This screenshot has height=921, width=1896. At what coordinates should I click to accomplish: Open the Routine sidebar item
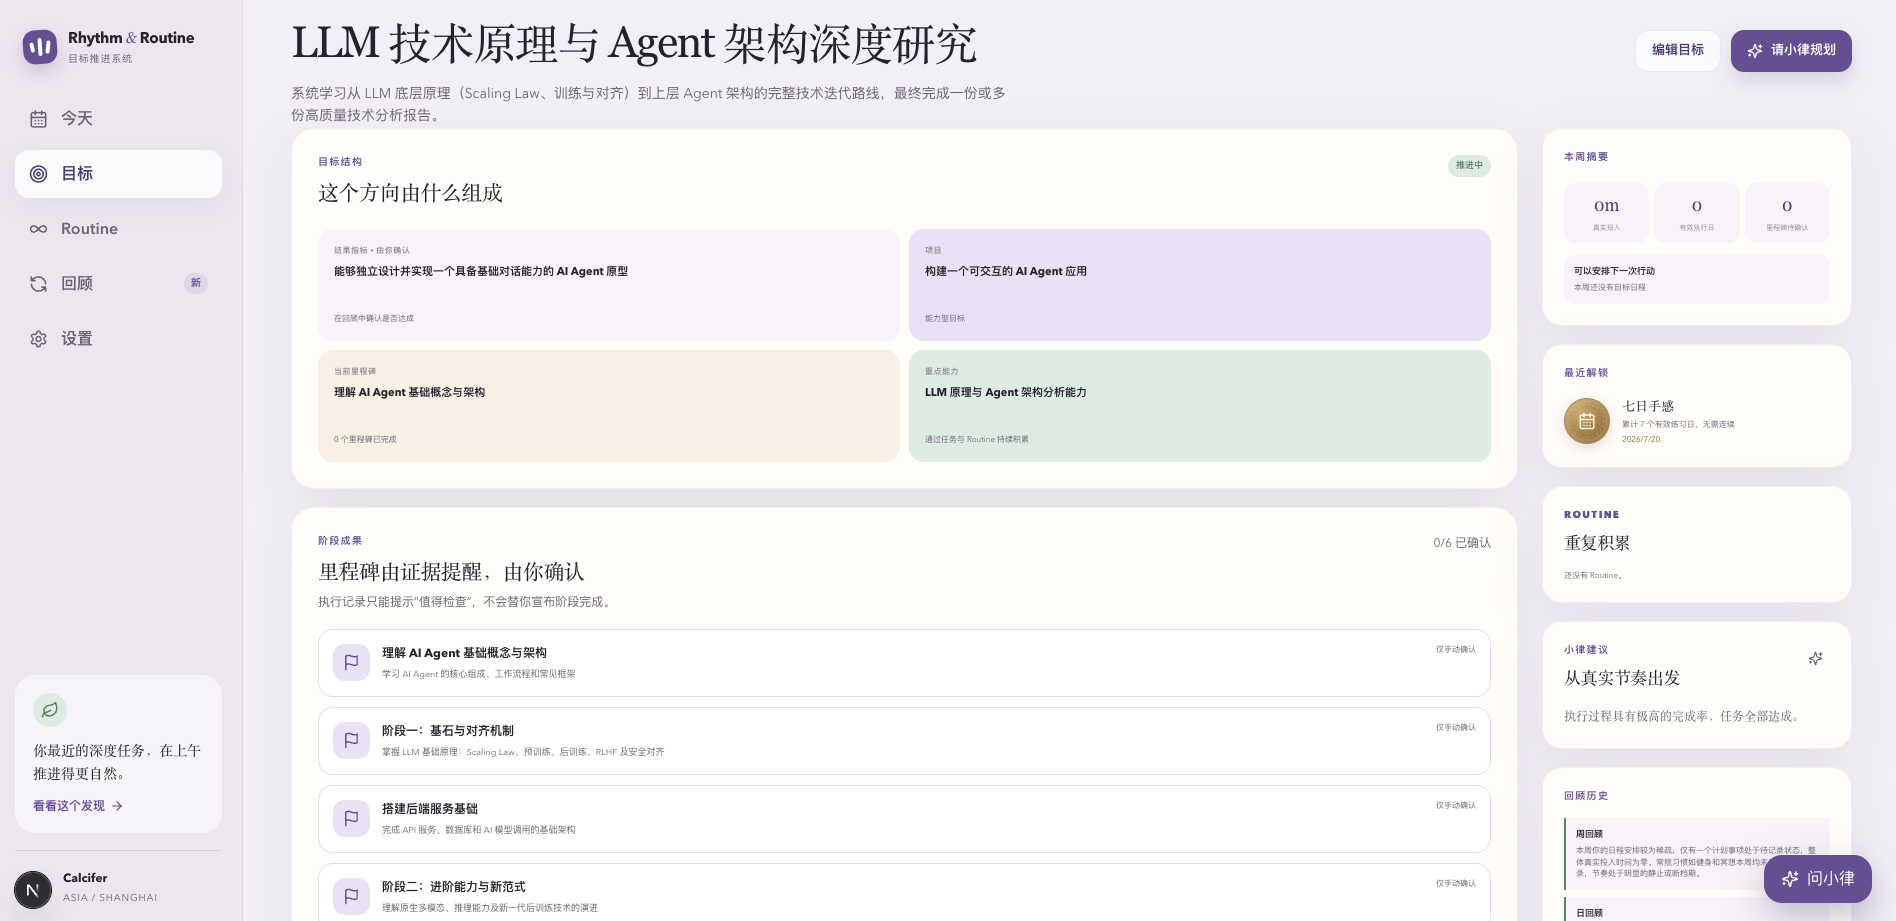coord(118,229)
